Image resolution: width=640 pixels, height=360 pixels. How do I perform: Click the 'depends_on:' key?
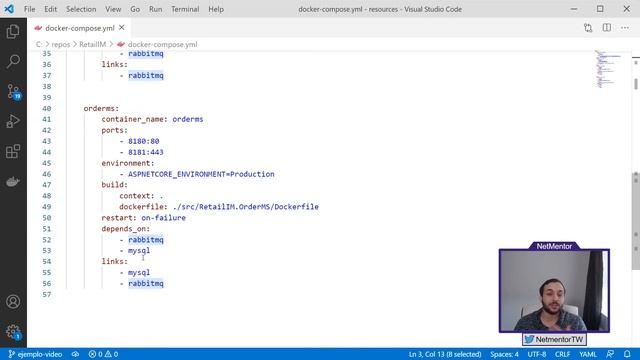pos(126,229)
